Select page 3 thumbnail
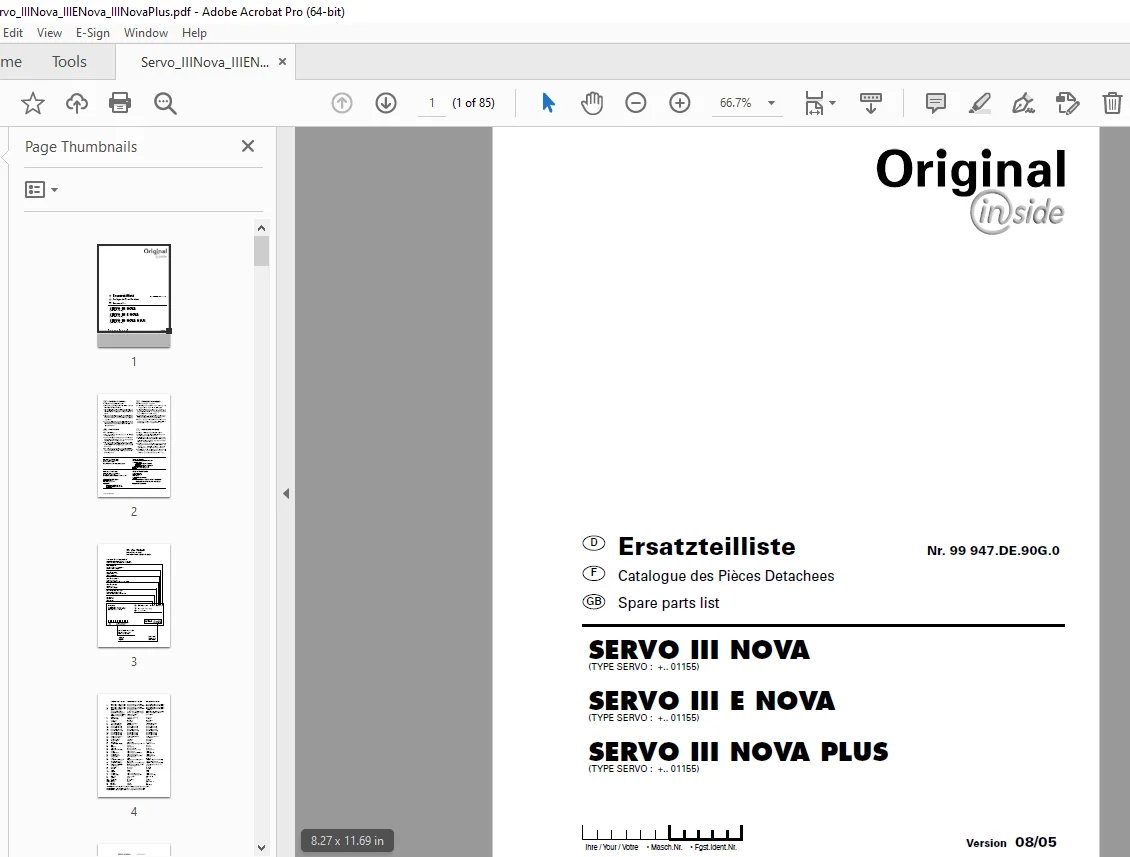The height and width of the screenshot is (857, 1130). click(134, 595)
